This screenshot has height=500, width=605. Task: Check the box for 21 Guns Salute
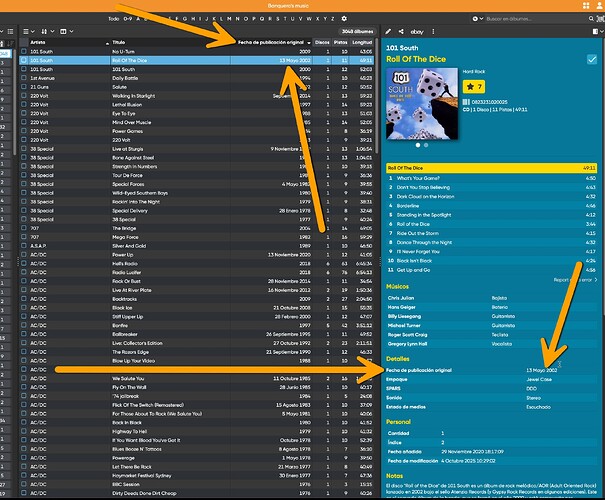click(x=24, y=87)
